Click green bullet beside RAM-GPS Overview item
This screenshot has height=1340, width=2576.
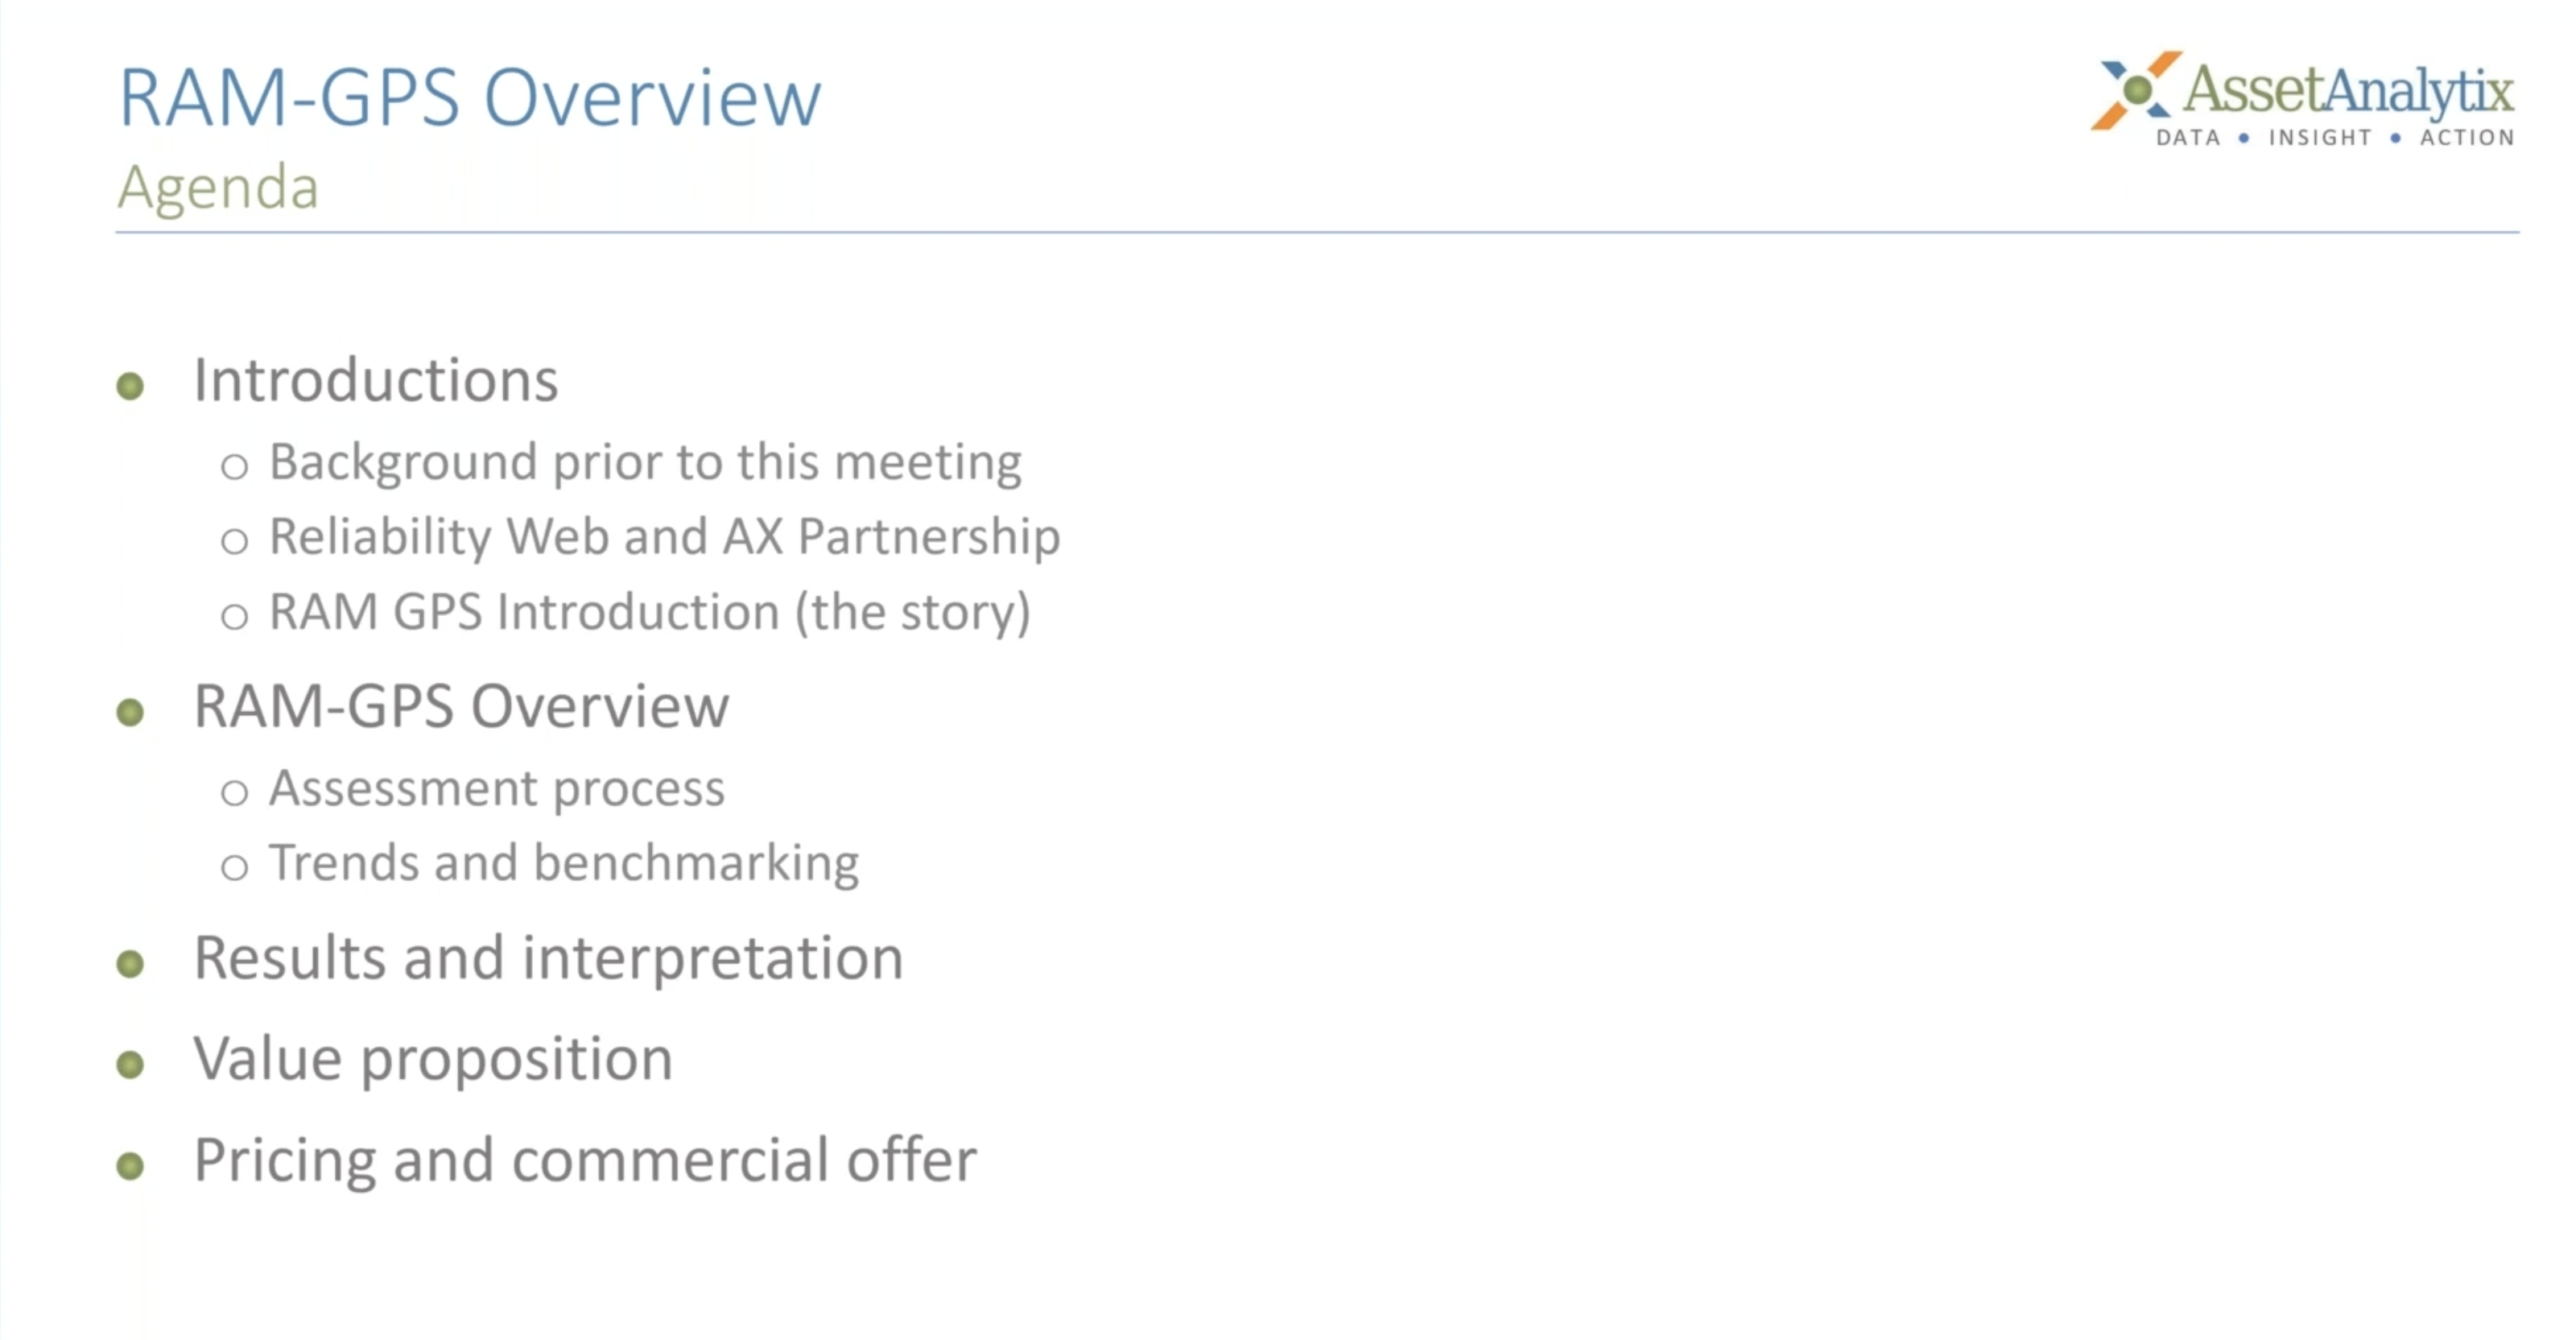[x=130, y=712]
